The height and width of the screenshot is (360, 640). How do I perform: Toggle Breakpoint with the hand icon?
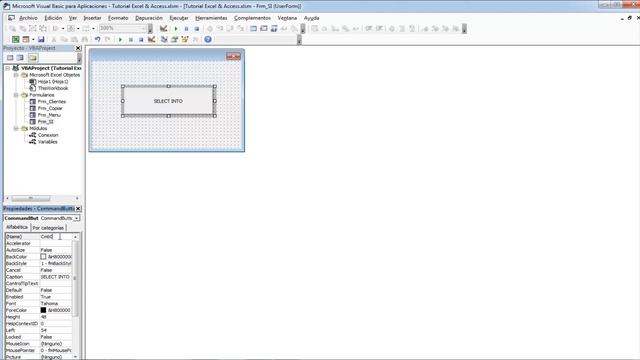(210, 29)
